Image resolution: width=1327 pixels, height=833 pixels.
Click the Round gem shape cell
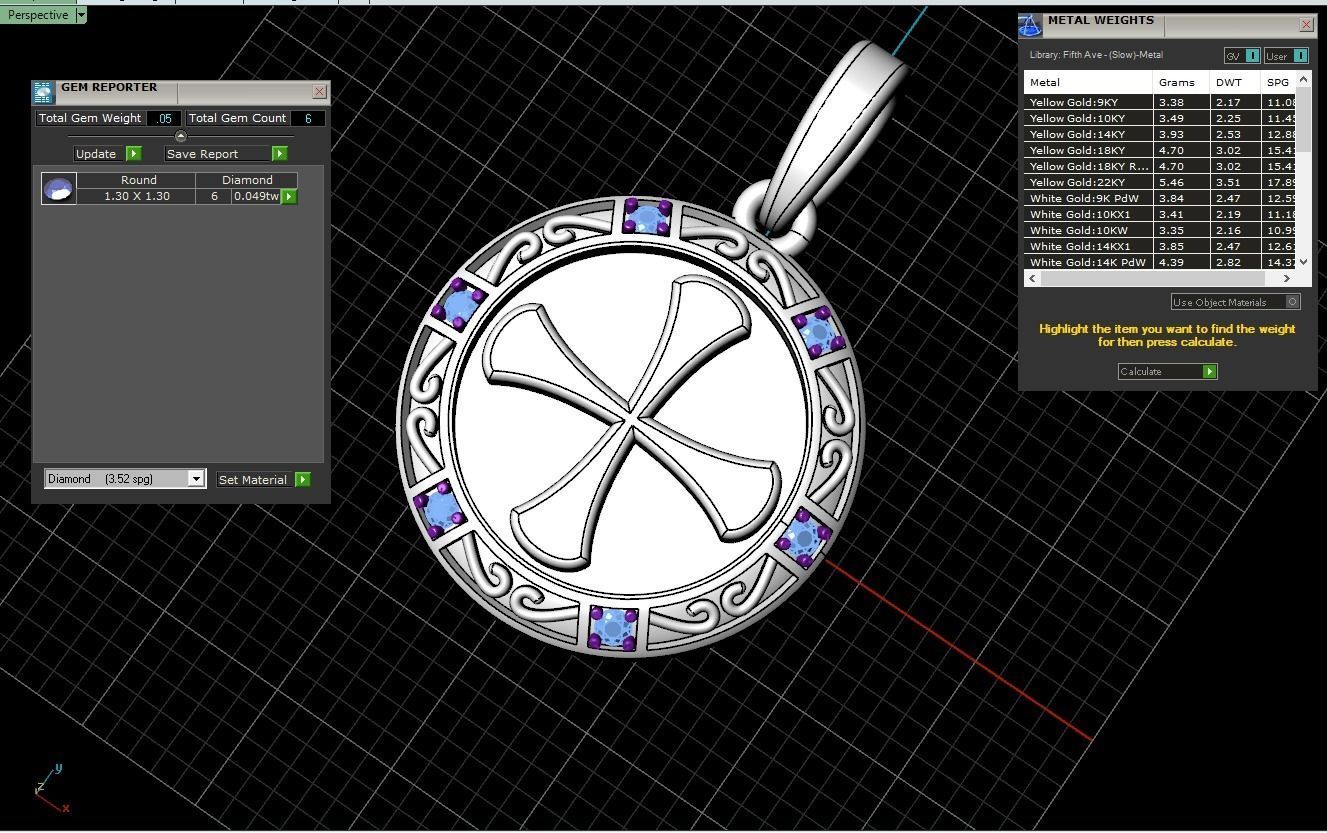tap(138, 180)
